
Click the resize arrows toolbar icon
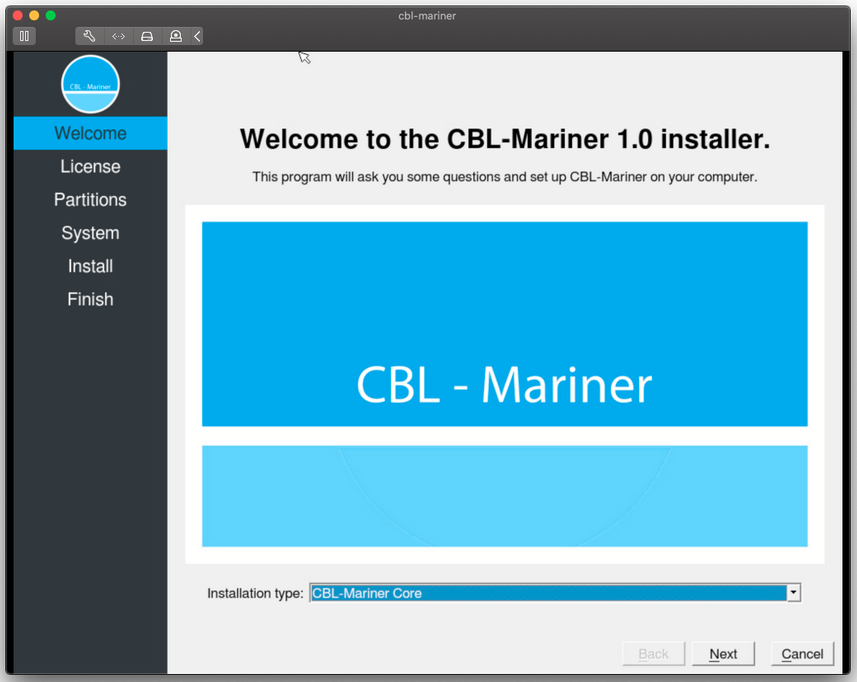(119, 36)
